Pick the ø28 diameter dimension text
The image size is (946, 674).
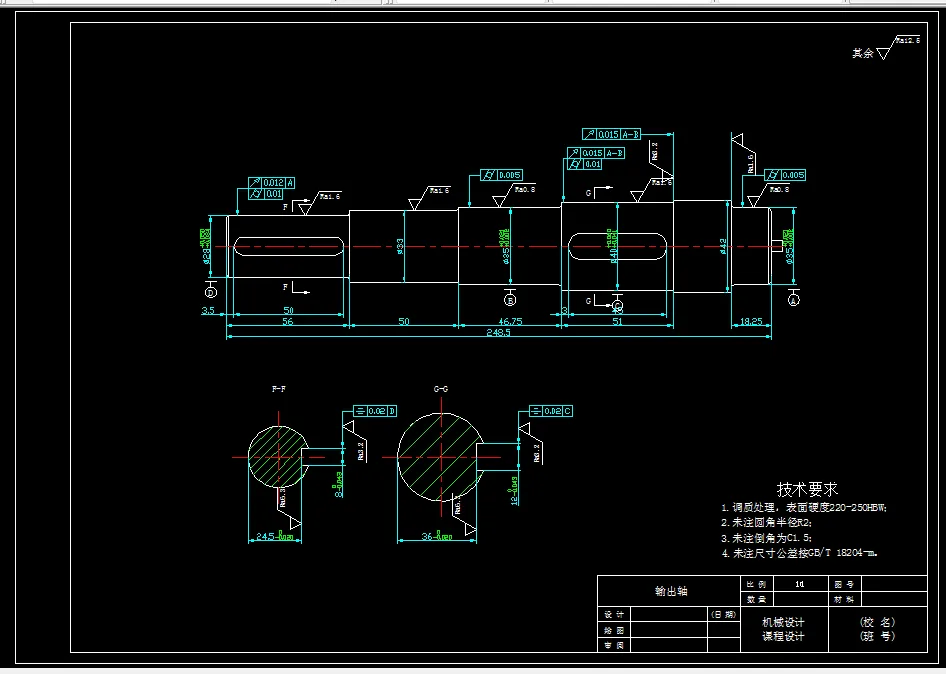click(x=206, y=257)
